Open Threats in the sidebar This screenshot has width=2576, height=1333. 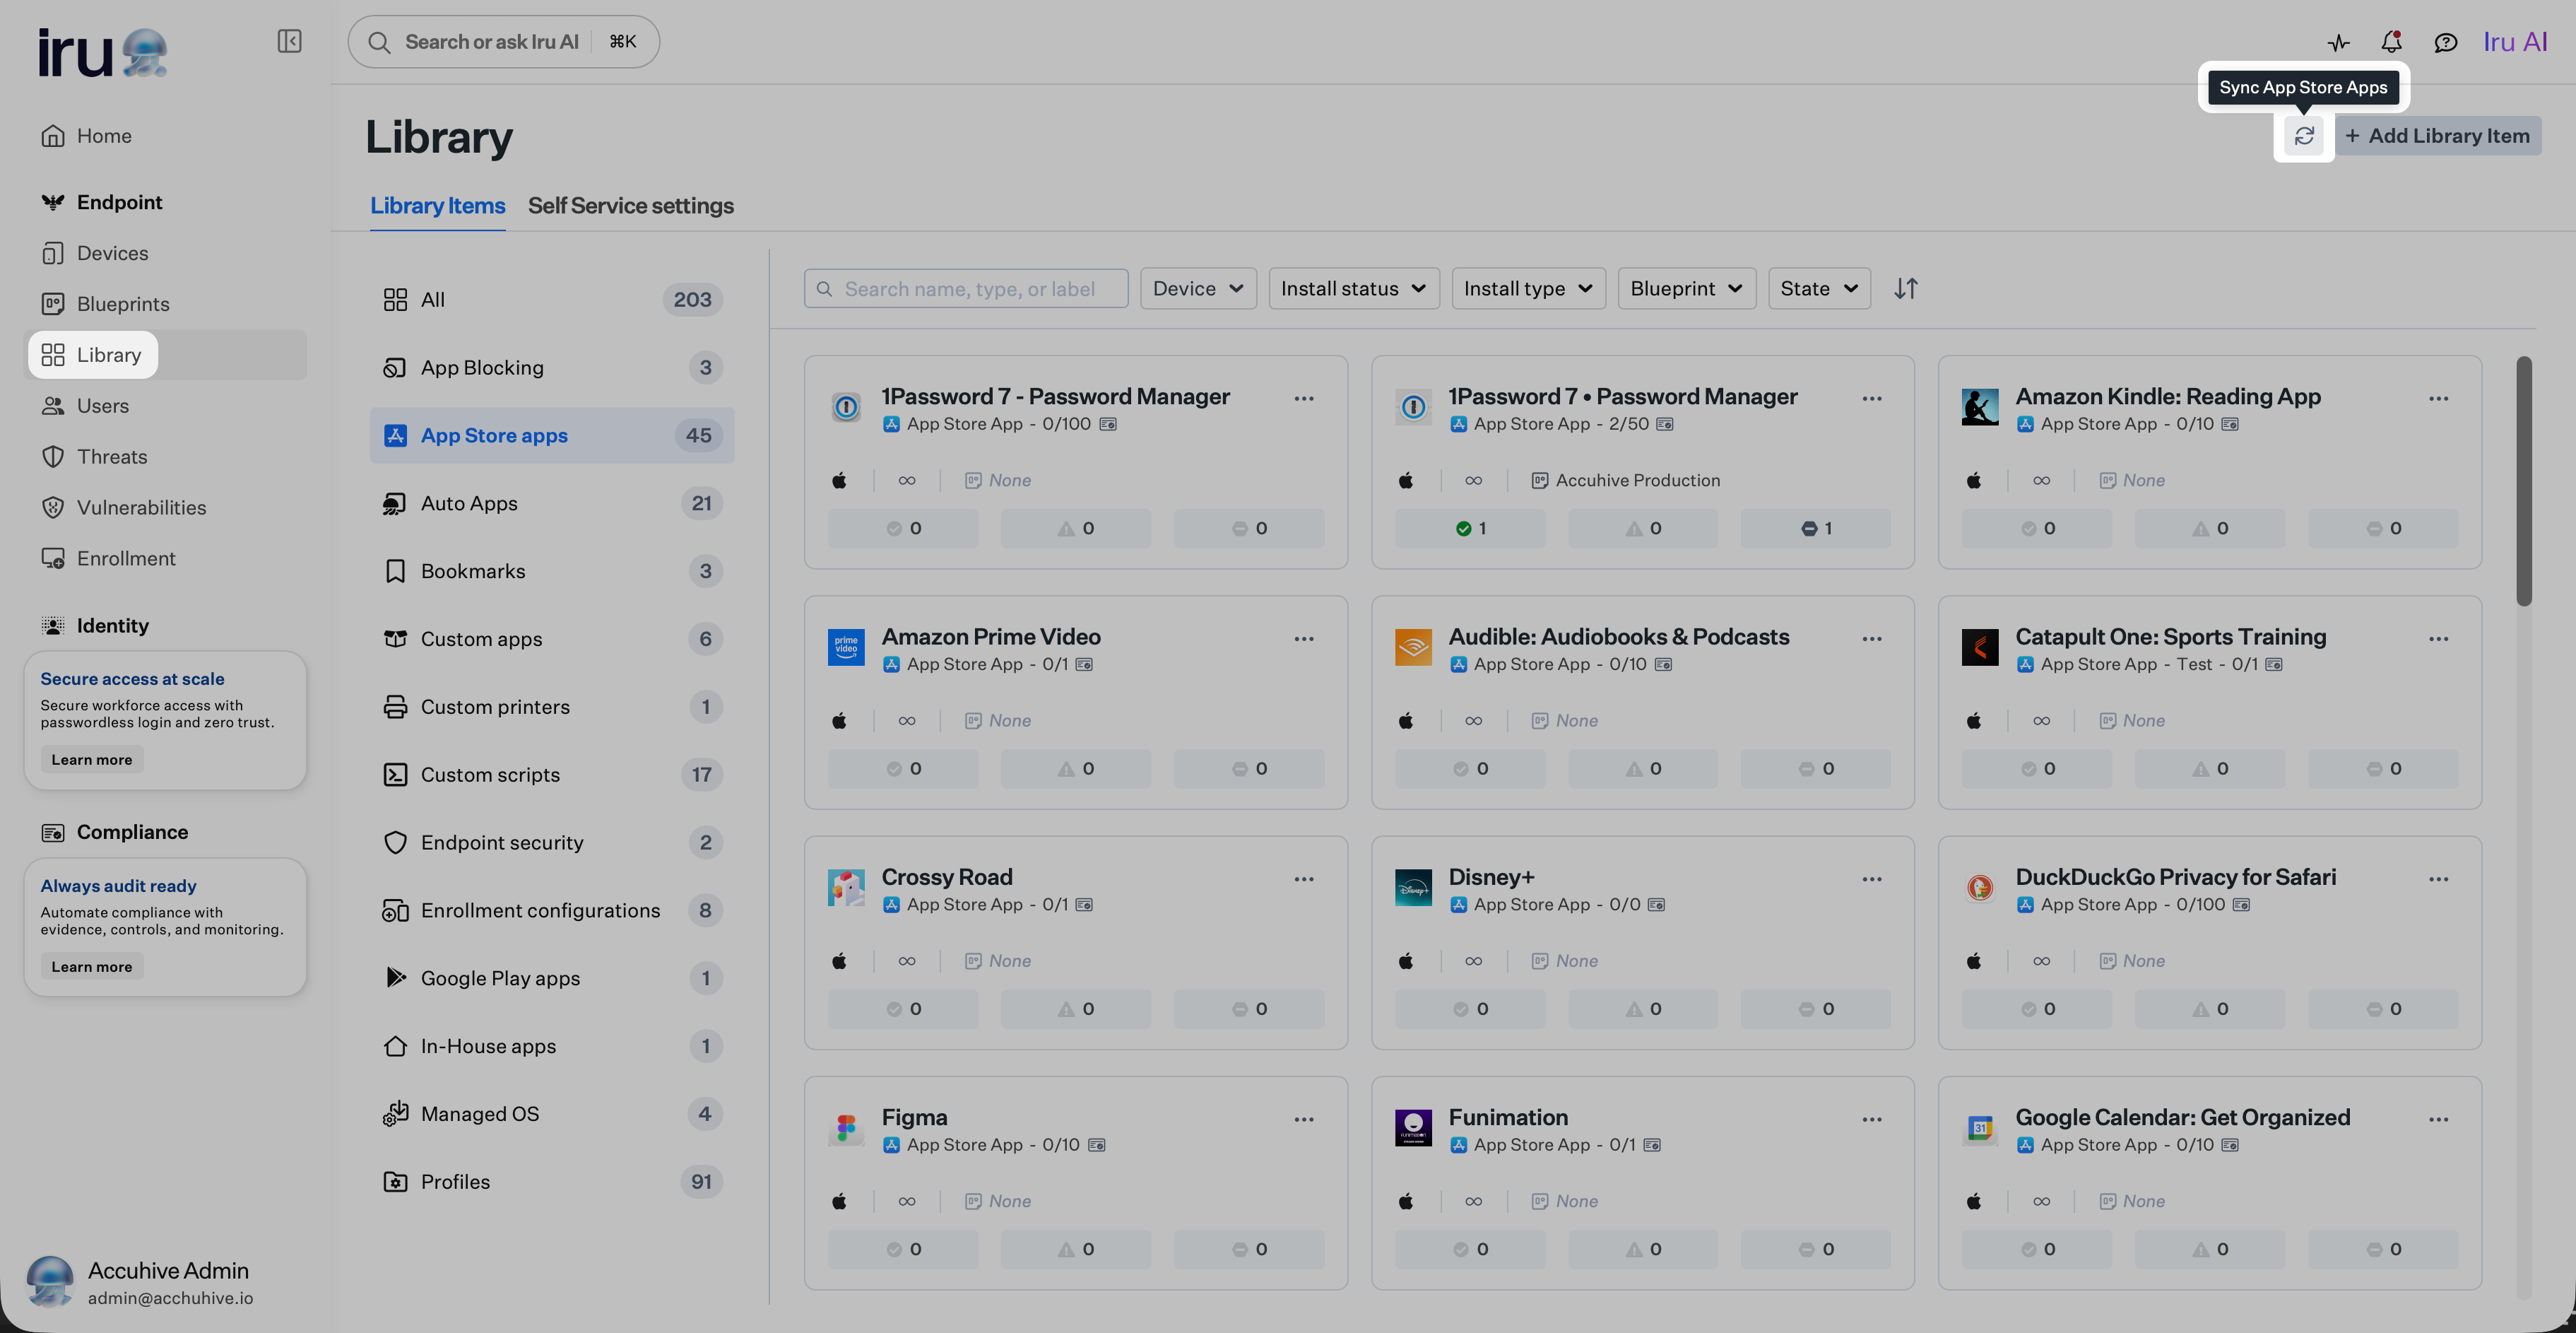click(112, 457)
